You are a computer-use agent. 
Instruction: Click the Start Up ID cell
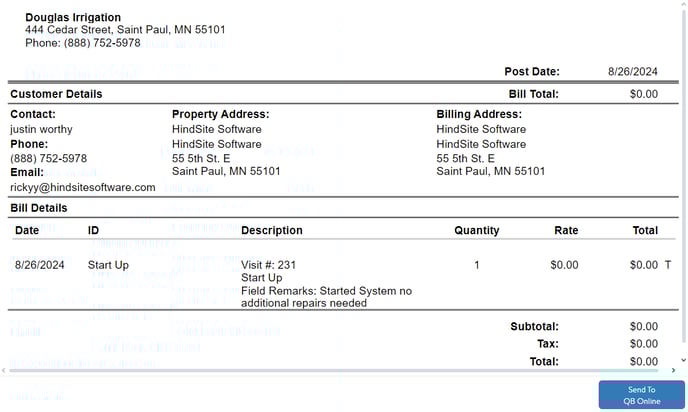pyautogui.click(x=108, y=265)
